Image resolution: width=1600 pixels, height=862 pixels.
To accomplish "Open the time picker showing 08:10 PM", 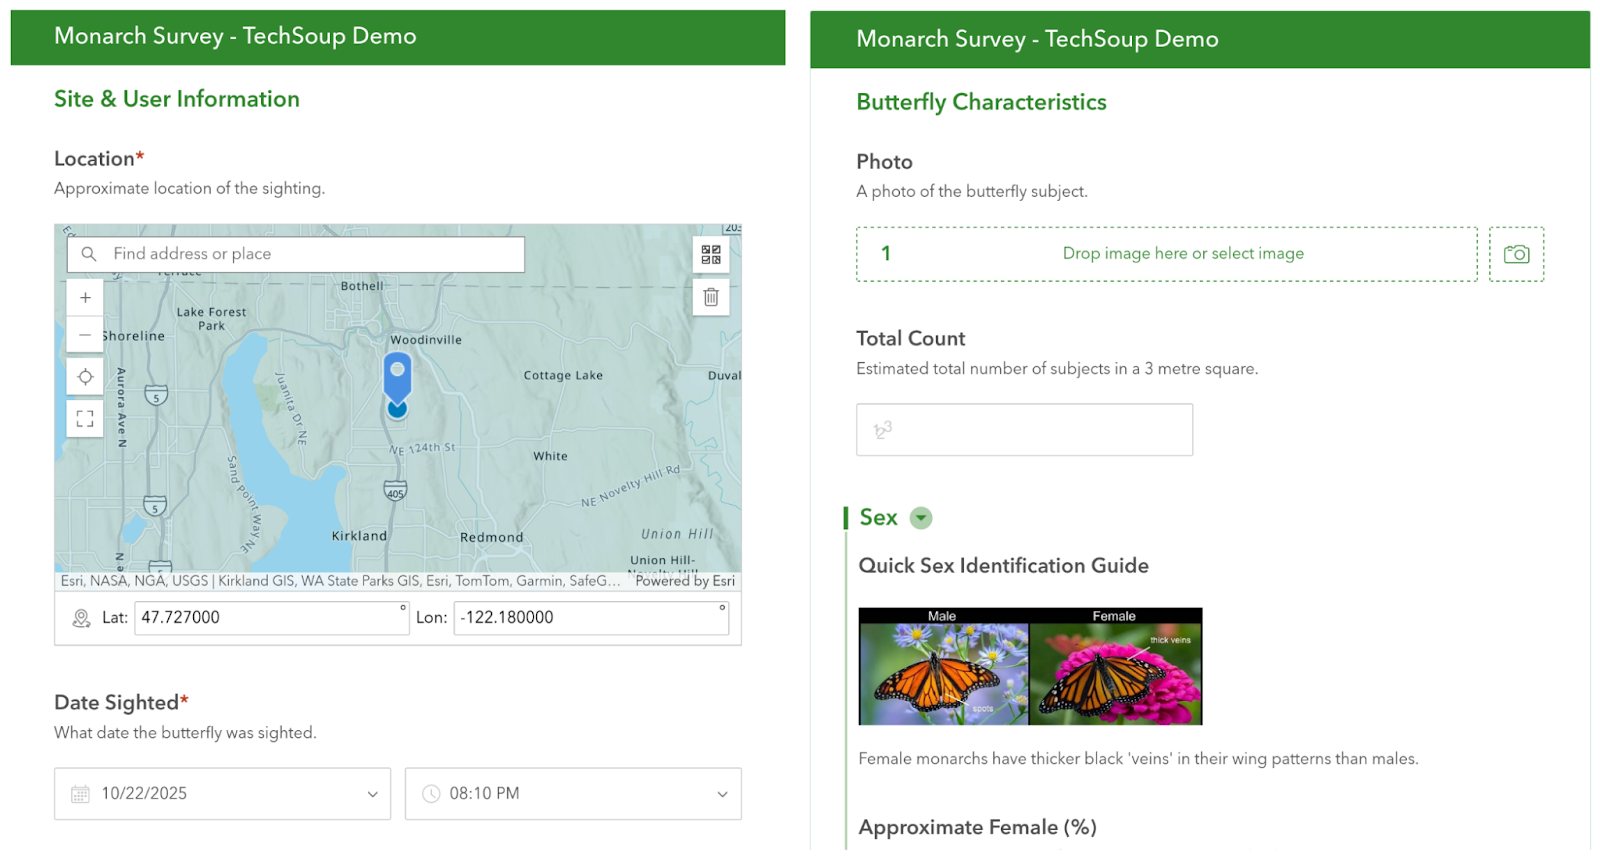I will point(573,794).
